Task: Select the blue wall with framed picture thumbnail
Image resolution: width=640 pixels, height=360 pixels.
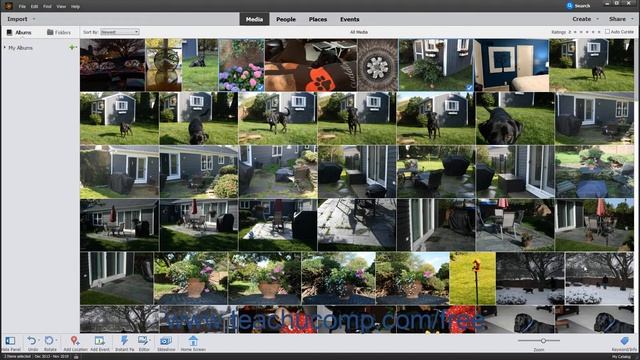Action: click(511, 65)
